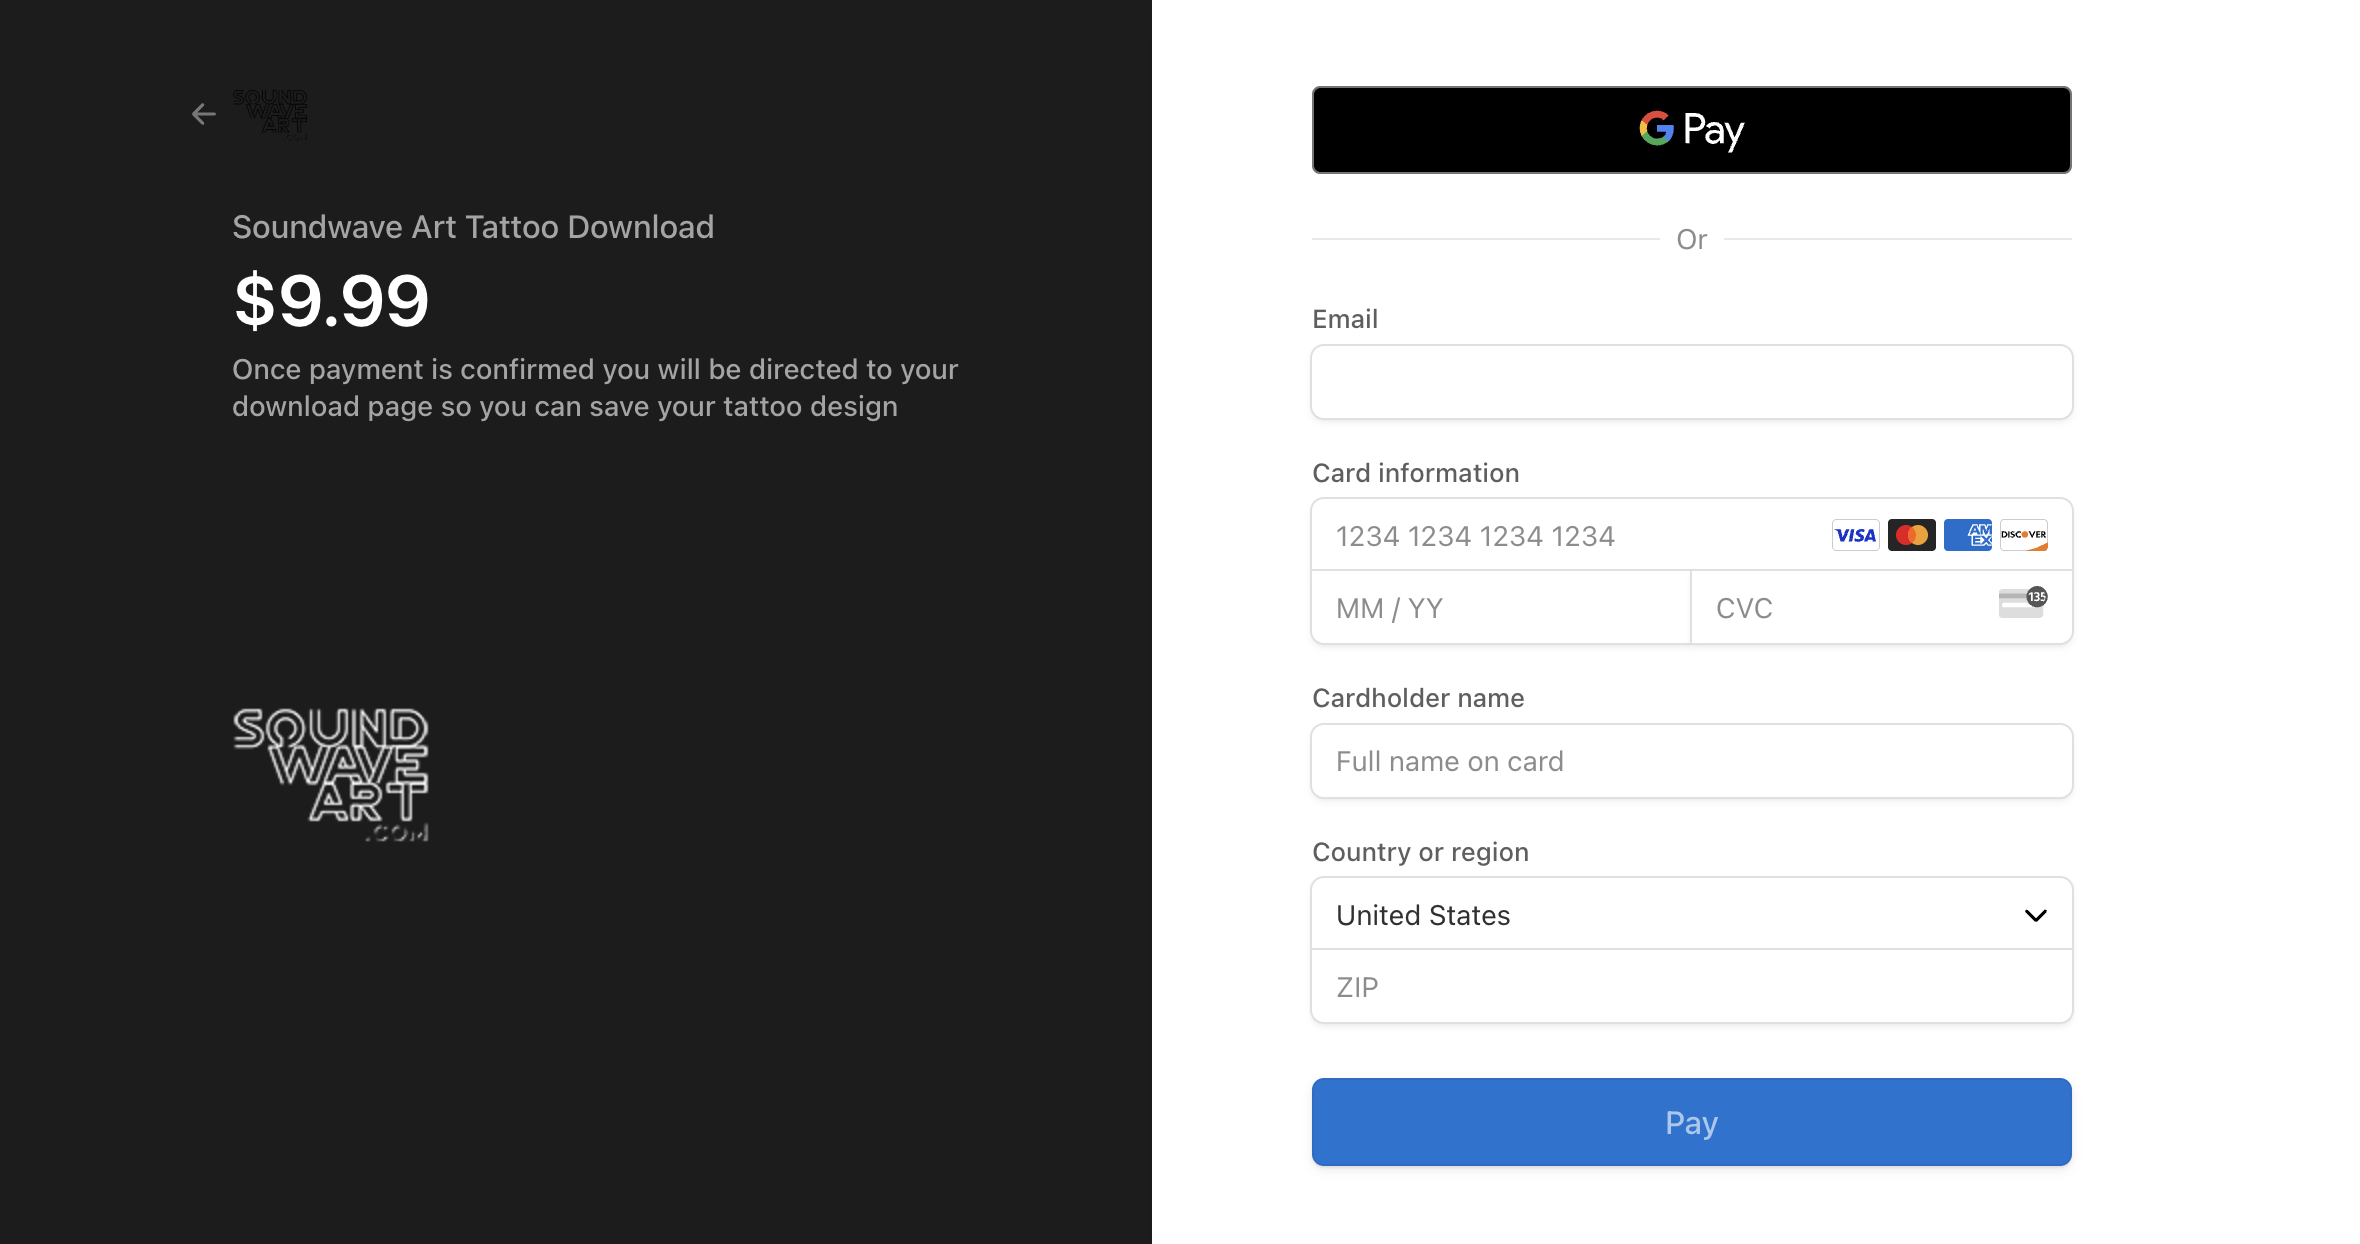Viewport: 2360px width, 1244px height.
Task: Click the American Express icon
Action: tap(1967, 535)
